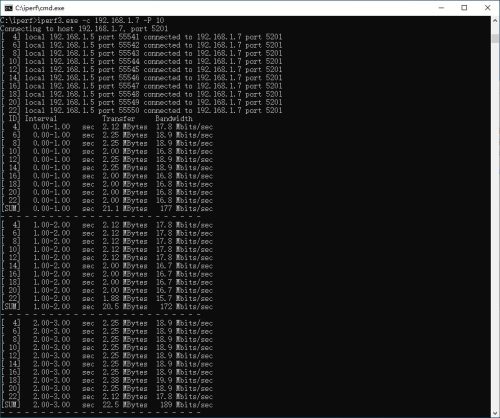Click the SUM row showing 177 Mbits/sec
Viewport: 500px width, 418px height.
coord(107,209)
